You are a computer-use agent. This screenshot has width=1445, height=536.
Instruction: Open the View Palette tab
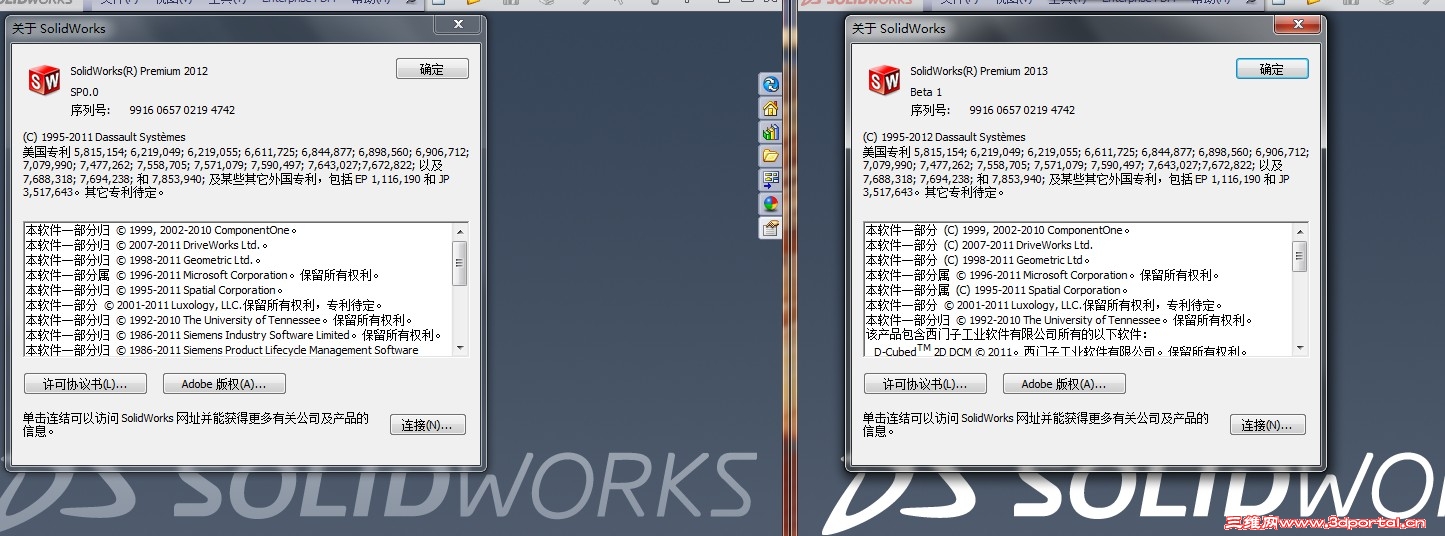[x=770, y=180]
